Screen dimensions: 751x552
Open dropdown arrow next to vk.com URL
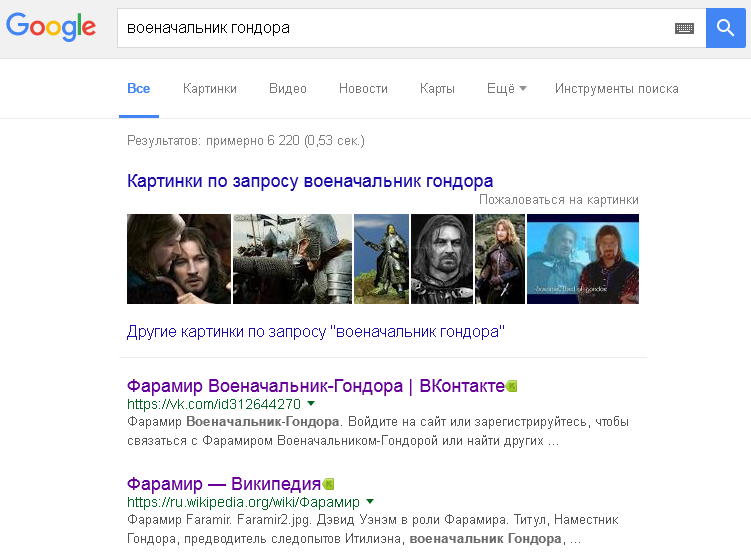click(x=311, y=404)
